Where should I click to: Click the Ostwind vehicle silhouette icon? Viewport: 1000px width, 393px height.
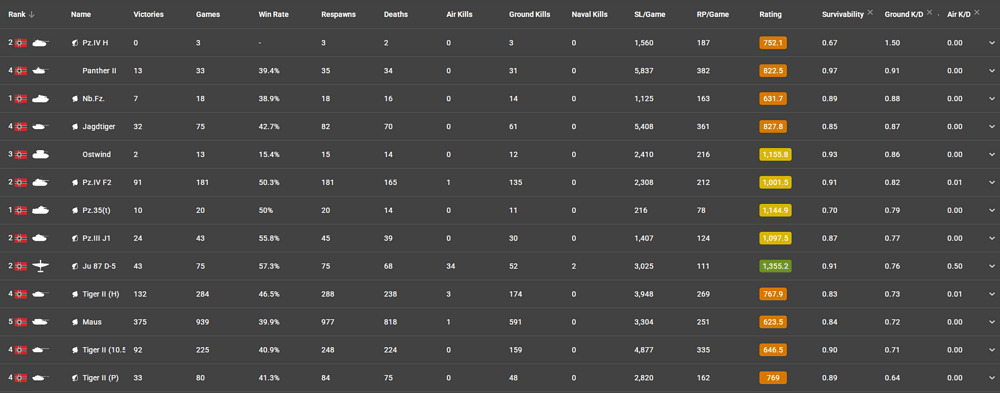[x=41, y=154]
